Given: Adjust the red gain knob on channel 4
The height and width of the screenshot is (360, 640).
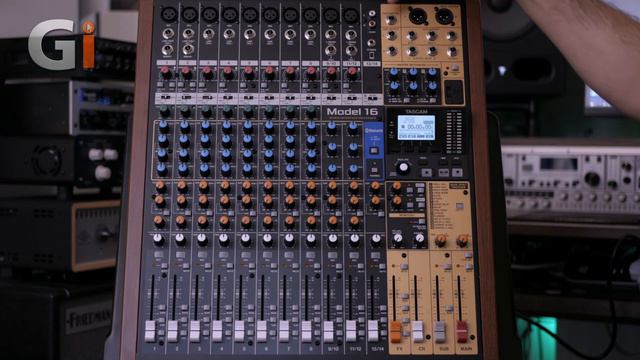Looking at the screenshot, I should coord(228,73).
